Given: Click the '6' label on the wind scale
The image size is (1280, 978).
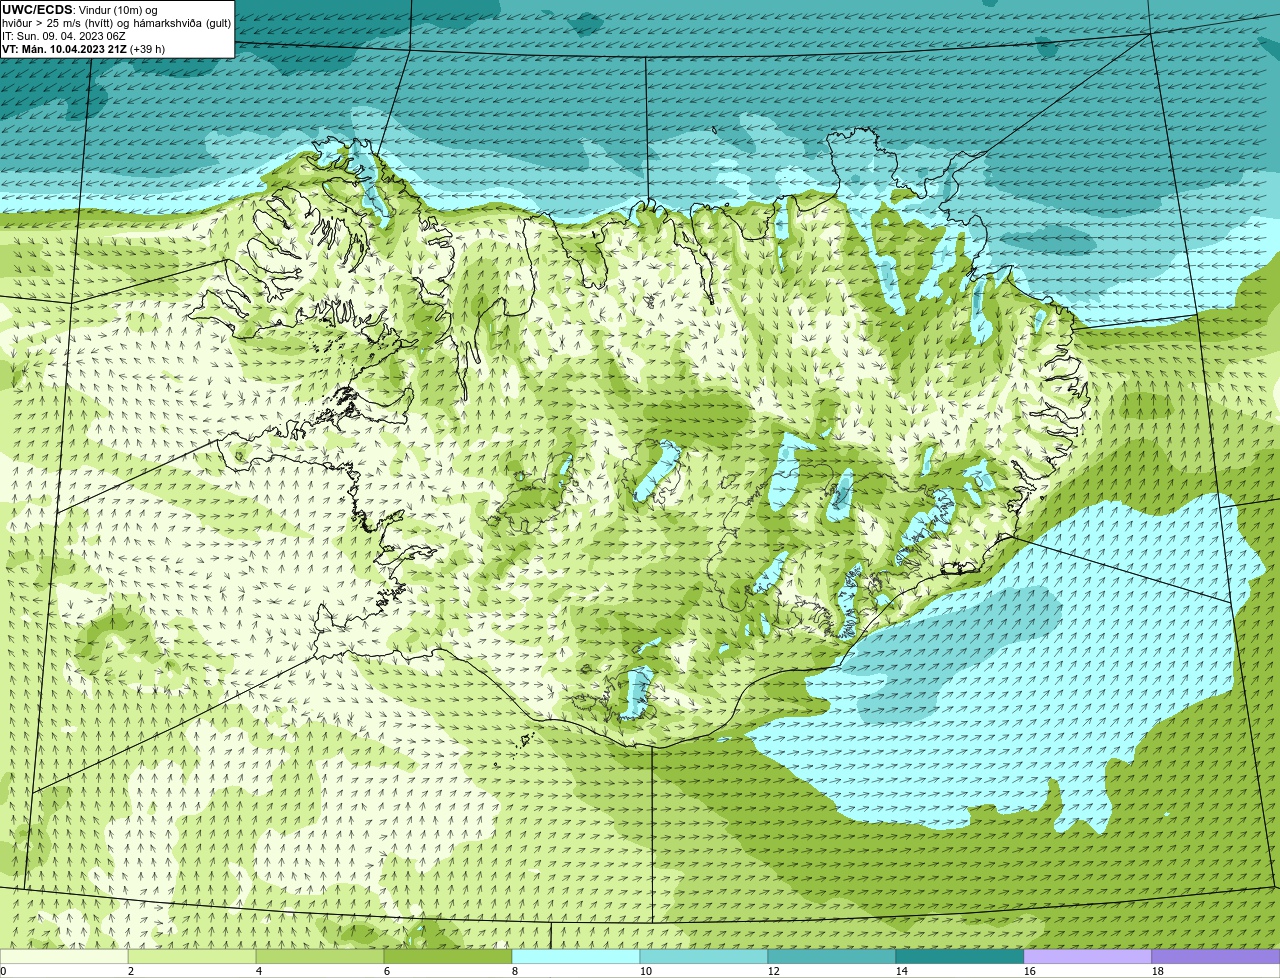Looking at the screenshot, I should pos(387,971).
